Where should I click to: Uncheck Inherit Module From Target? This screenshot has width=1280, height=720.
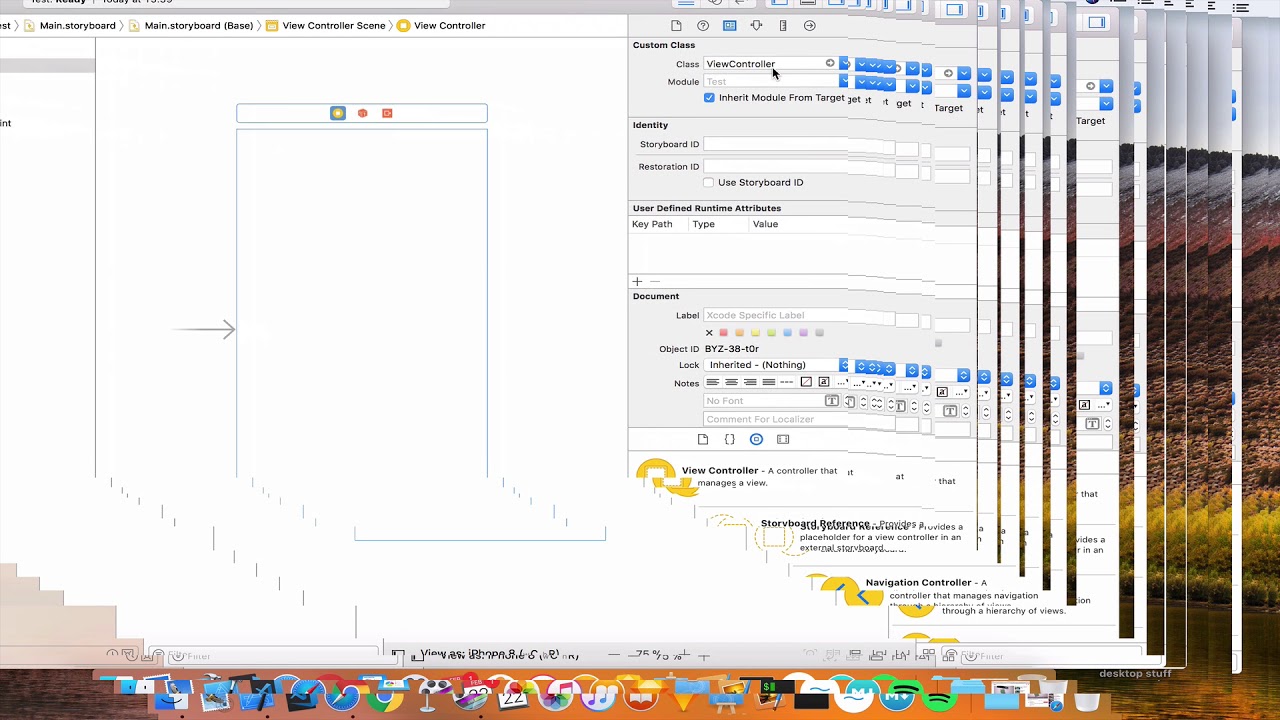click(709, 98)
